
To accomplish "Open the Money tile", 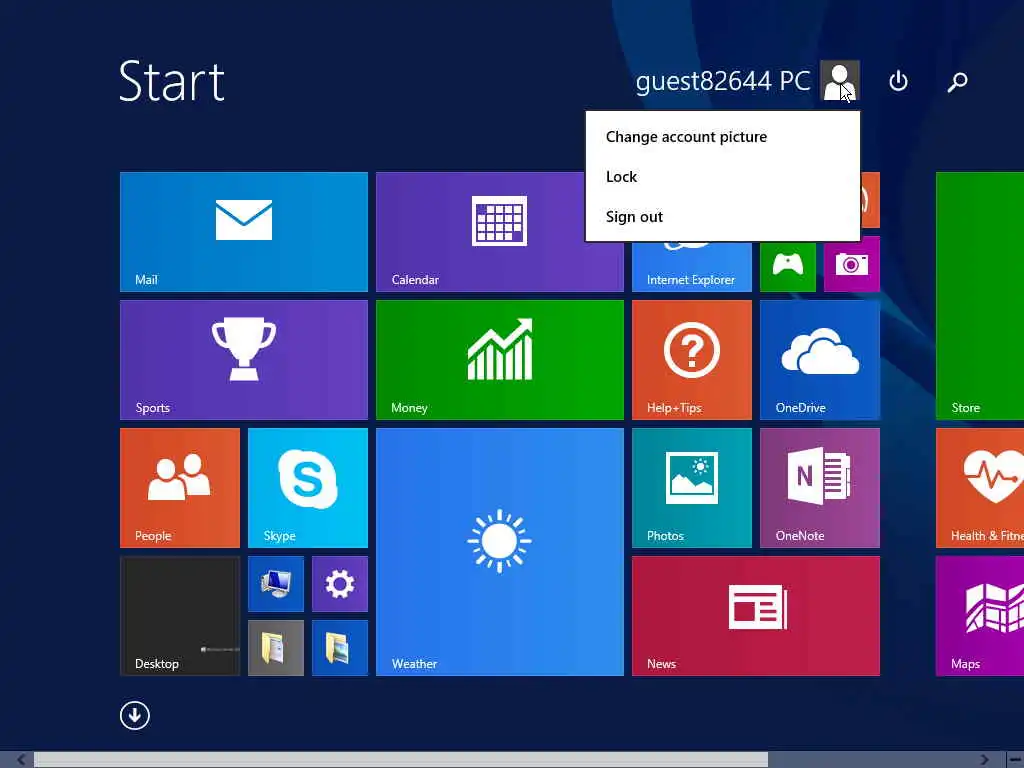I will pos(500,360).
